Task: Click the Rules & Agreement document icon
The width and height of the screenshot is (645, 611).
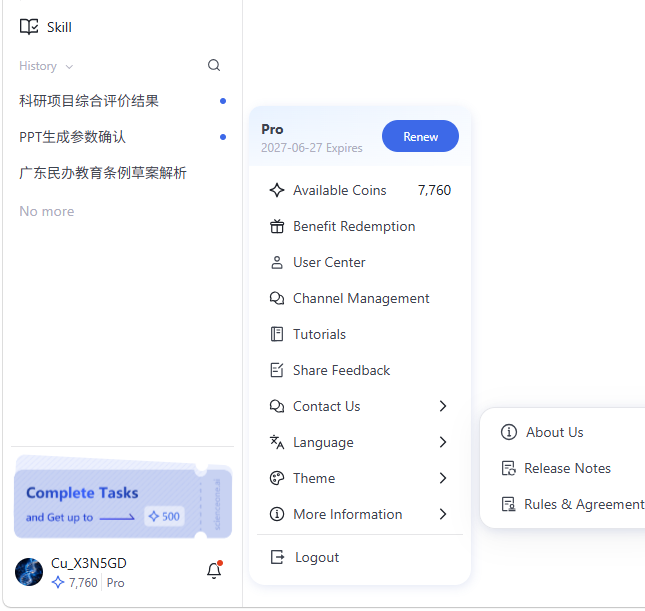Action: click(509, 504)
